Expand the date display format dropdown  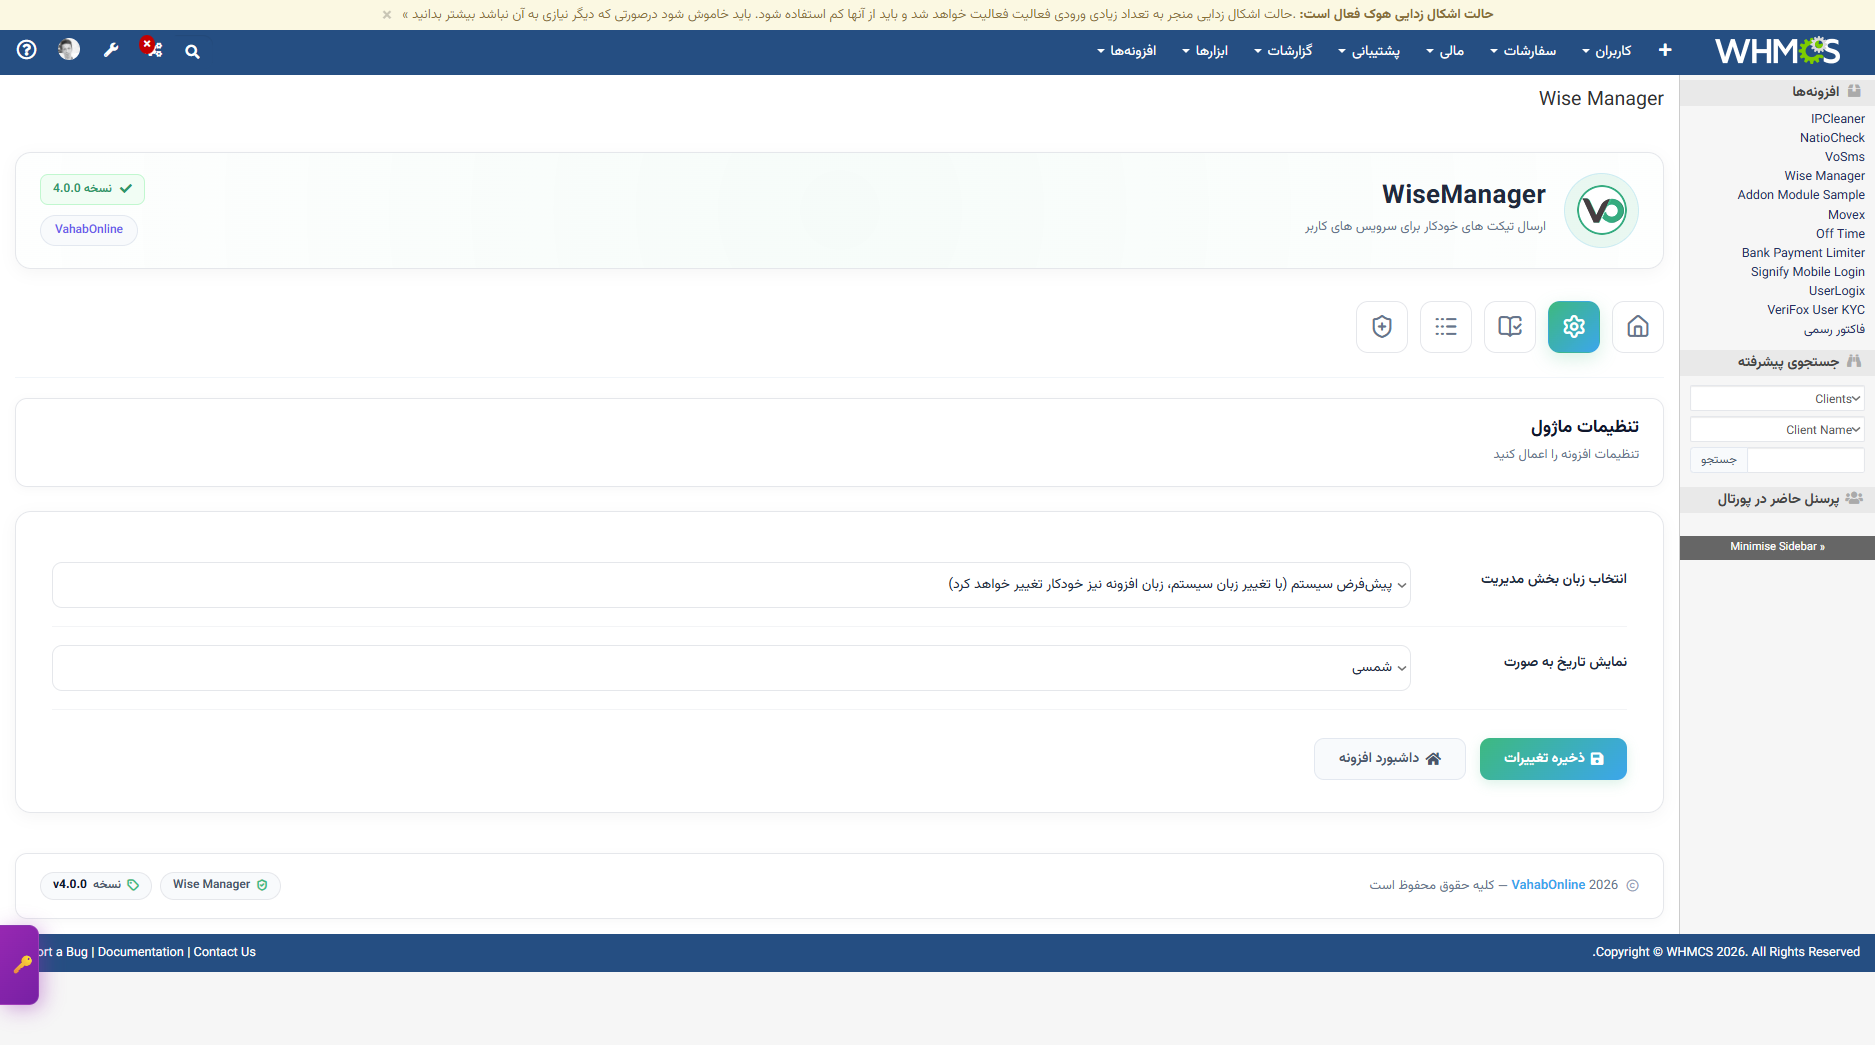pos(731,668)
